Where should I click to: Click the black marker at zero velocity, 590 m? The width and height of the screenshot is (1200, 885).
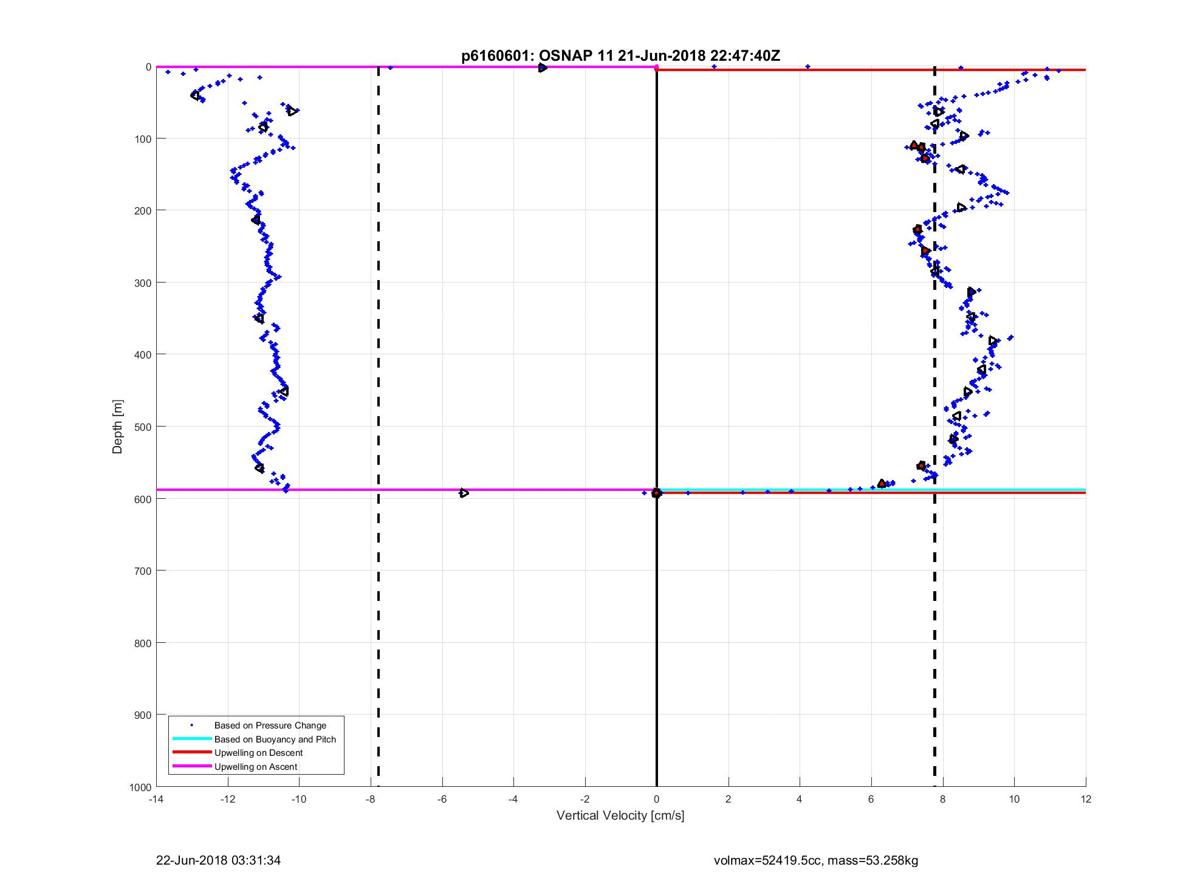[656, 493]
